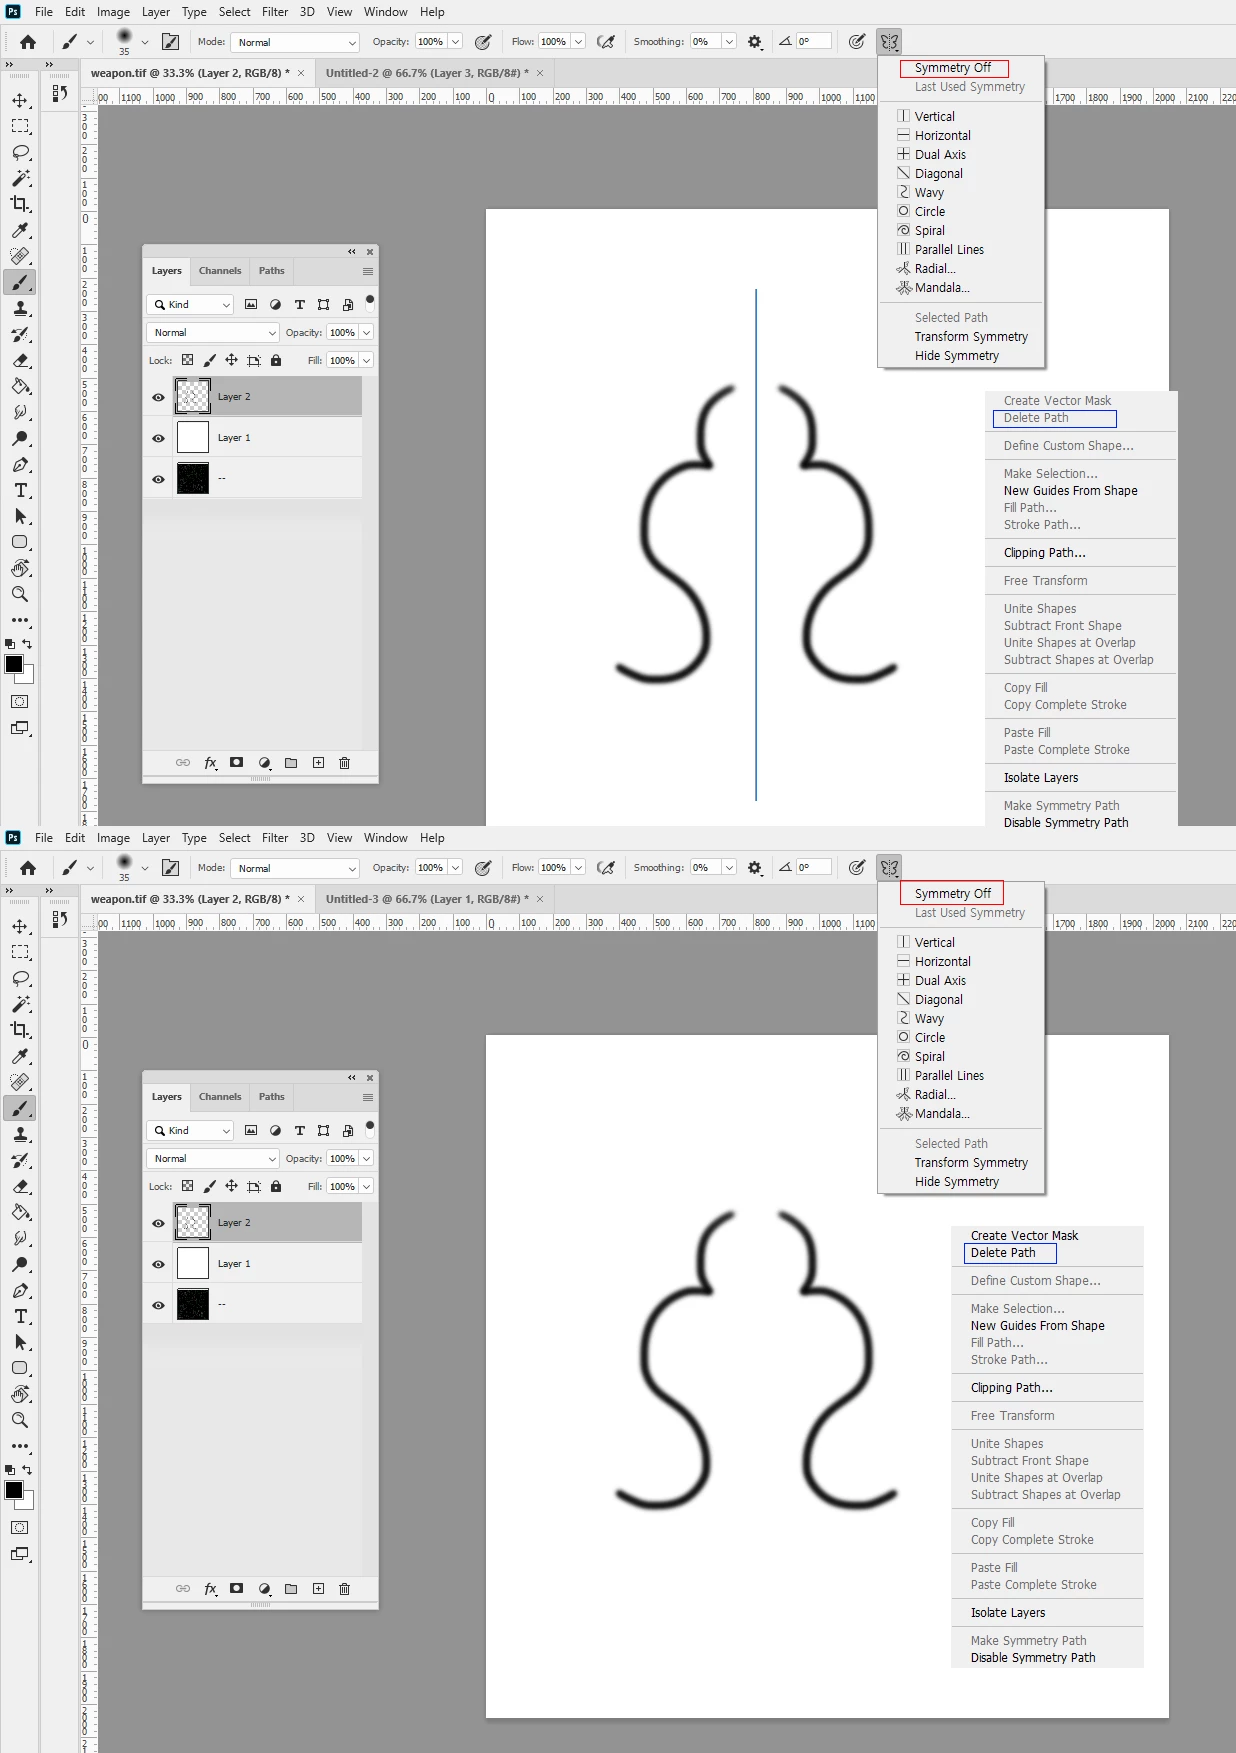Image resolution: width=1236 pixels, height=1753 pixels.
Task: Click foreground color swatch in Untitled-3 window
Action: pos(14,1490)
